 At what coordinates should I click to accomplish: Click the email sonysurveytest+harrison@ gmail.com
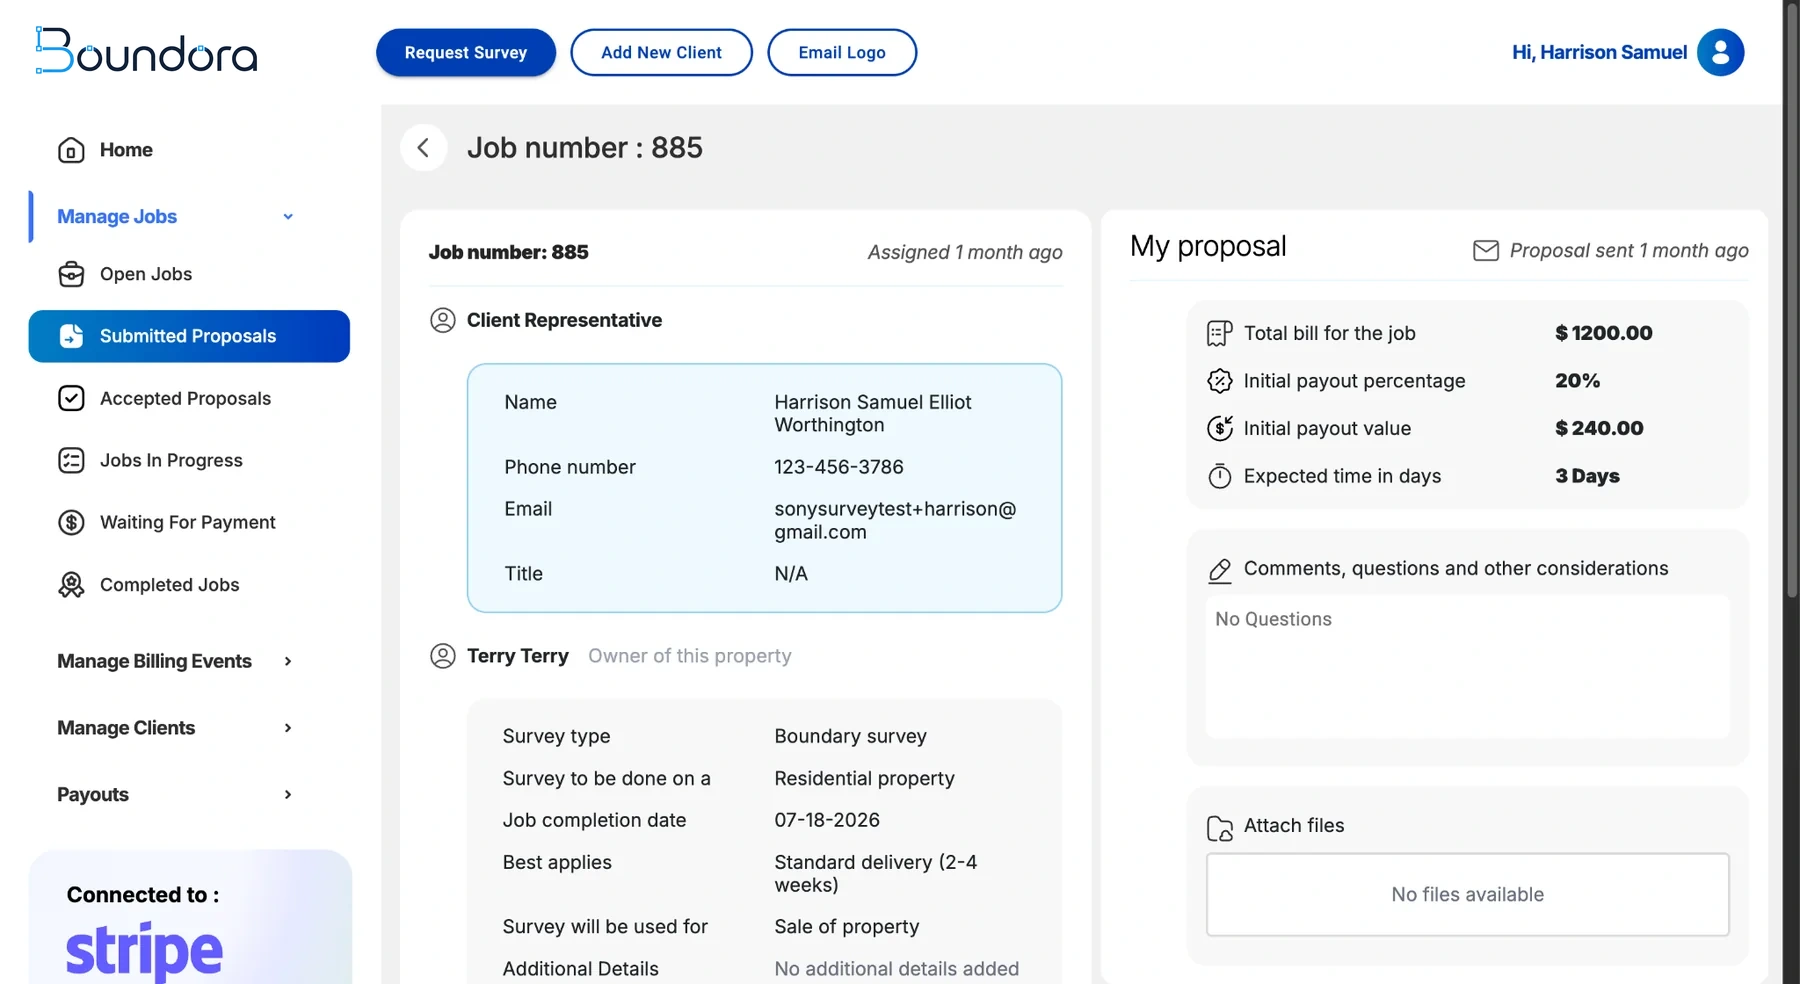pos(895,520)
